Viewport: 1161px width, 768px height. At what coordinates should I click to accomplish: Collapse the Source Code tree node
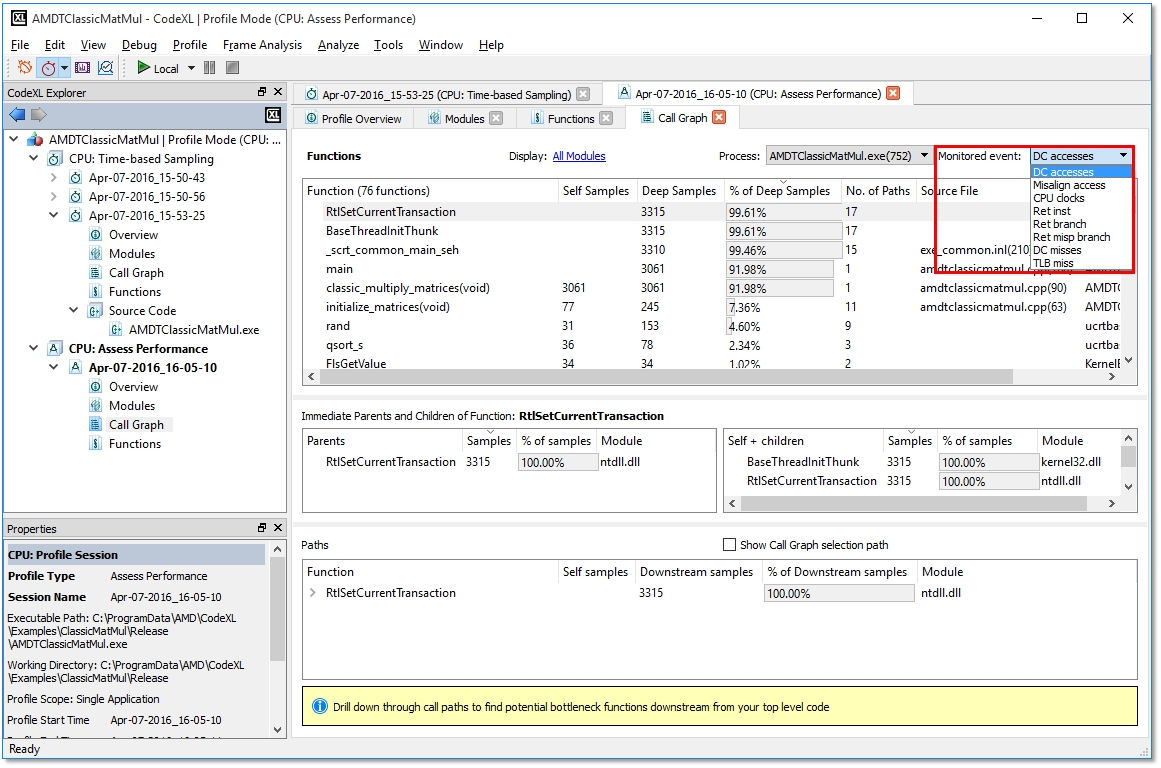click(x=73, y=310)
